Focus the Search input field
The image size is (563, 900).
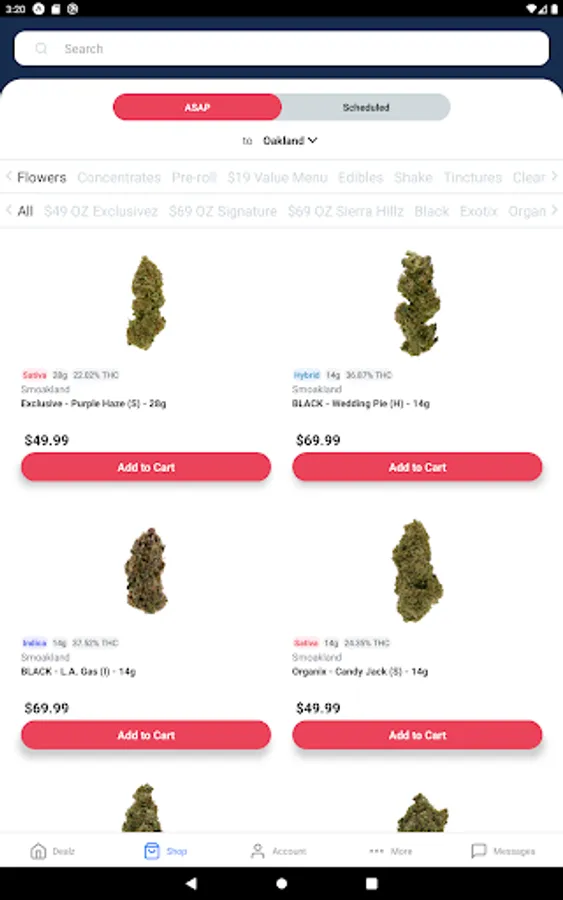[281, 49]
